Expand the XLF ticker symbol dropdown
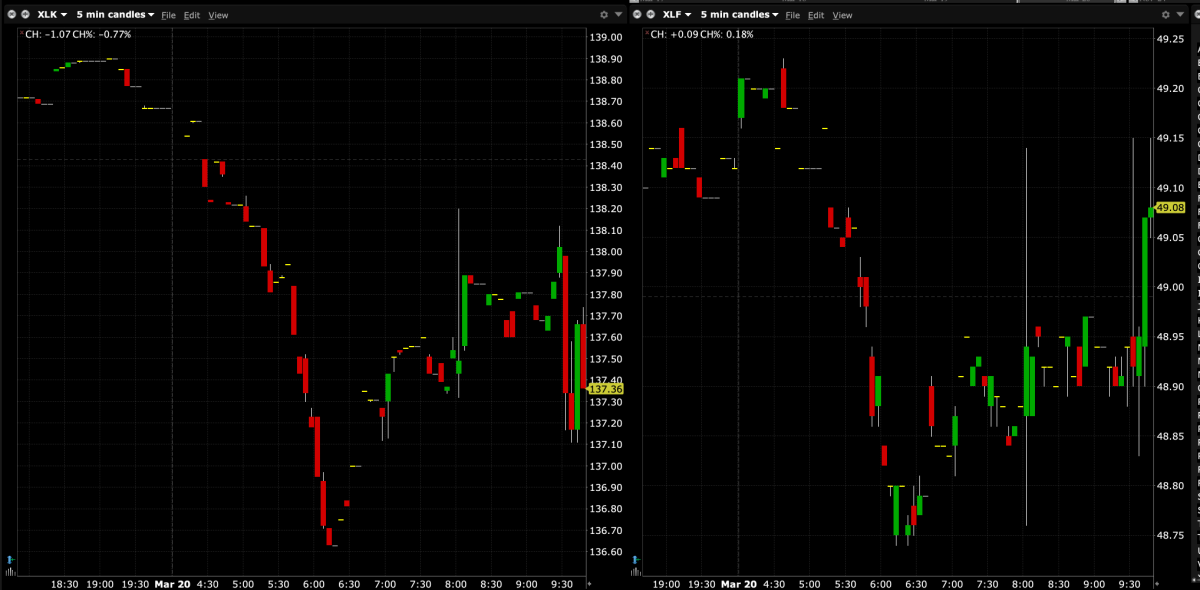Screen dimensions: 1200x590 tap(677, 15)
